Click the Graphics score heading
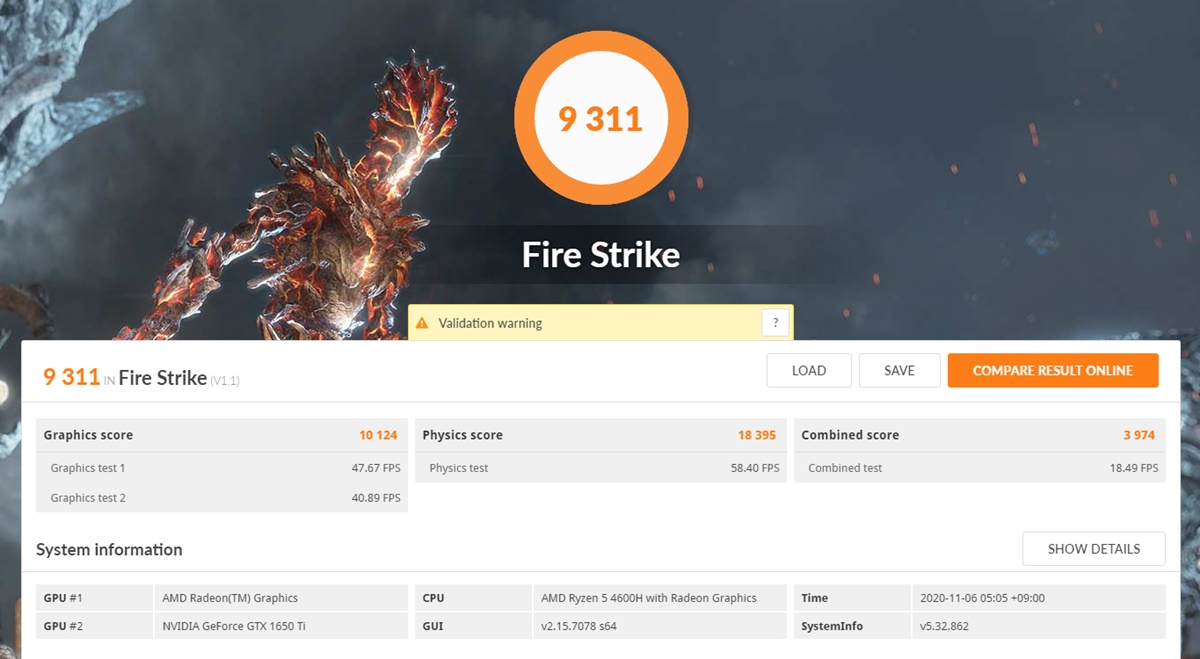Viewport: 1200px width, 659px height. click(x=88, y=435)
